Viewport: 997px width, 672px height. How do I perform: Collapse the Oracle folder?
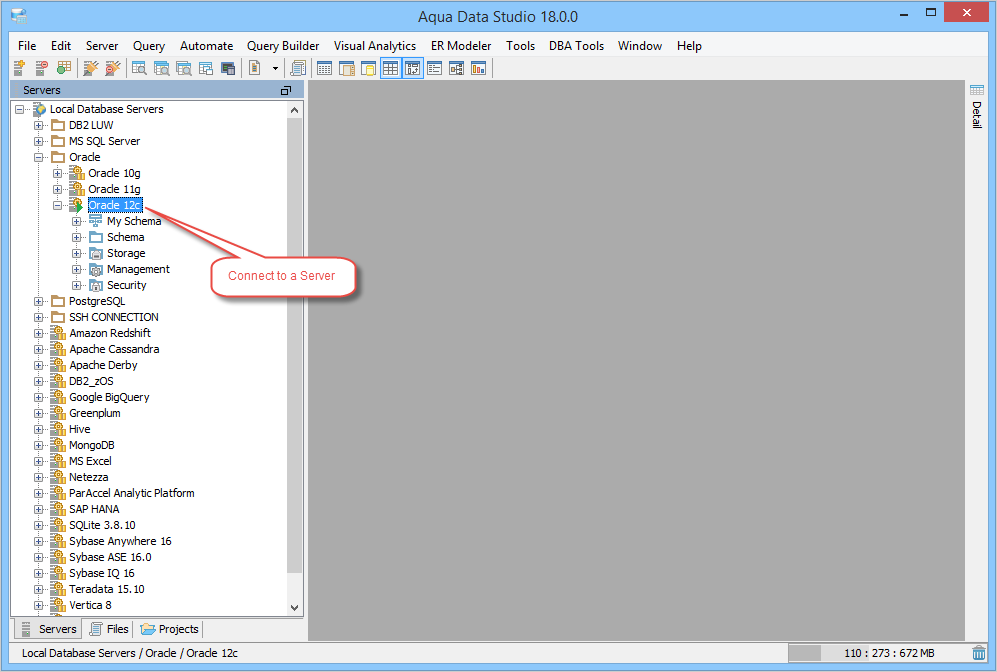(39, 157)
